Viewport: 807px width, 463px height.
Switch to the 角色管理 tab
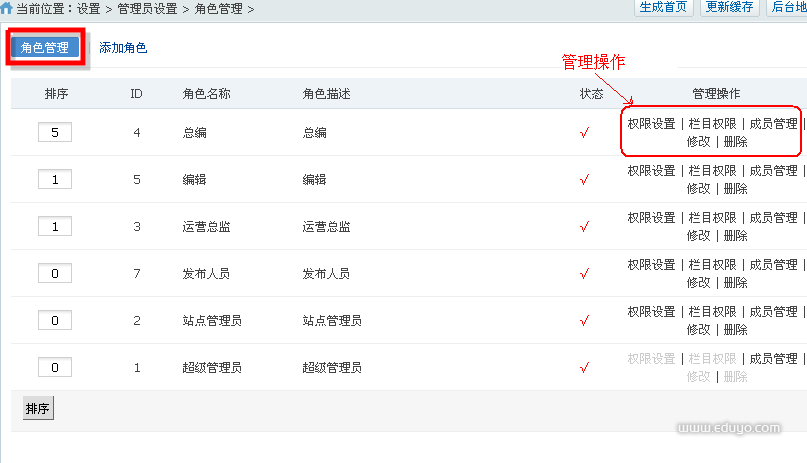pyautogui.click(x=44, y=48)
